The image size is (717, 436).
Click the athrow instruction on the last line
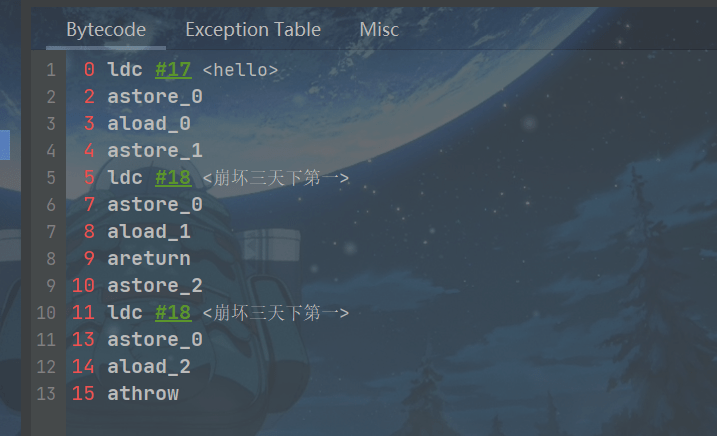tap(142, 394)
